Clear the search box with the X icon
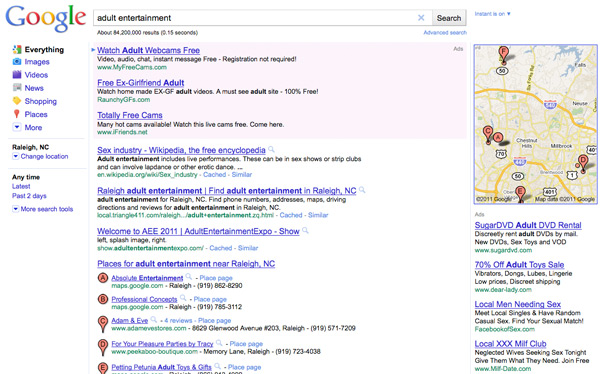The width and height of the screenshot is (600, 374). click(x=421, y=18)
